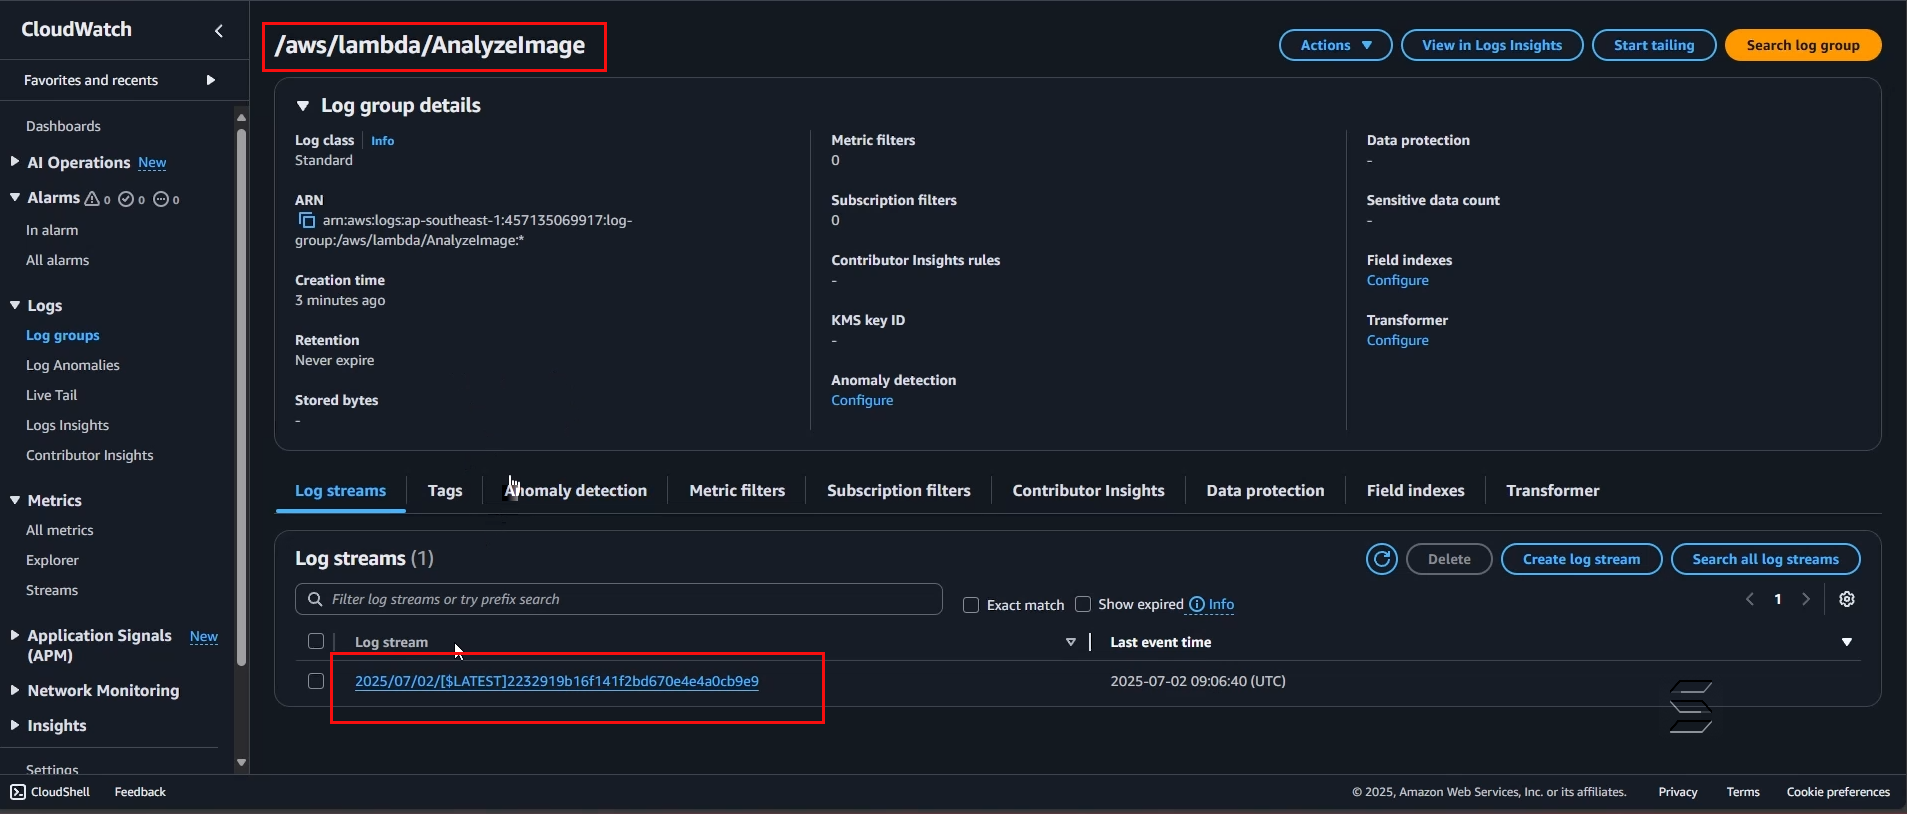Viewport: 1907px width, 814px height.
Task: Open Logs Insights in sidebar
Action: (67, 425)
